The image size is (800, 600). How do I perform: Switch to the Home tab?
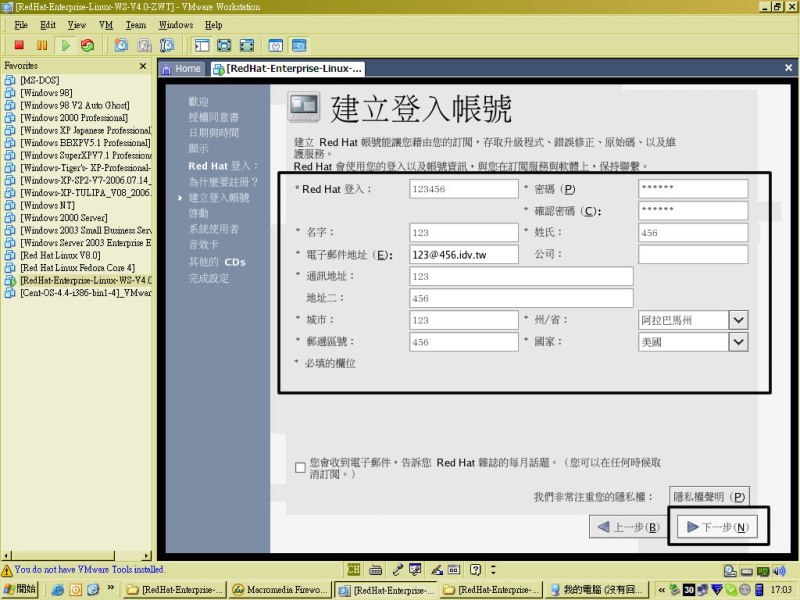click(x=182, y=69)
